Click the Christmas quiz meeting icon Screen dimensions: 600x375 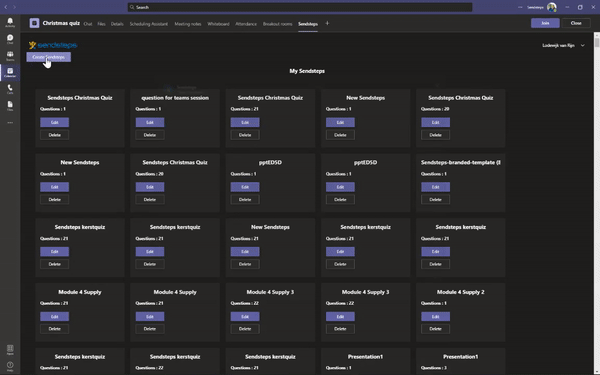pos(34,23)
